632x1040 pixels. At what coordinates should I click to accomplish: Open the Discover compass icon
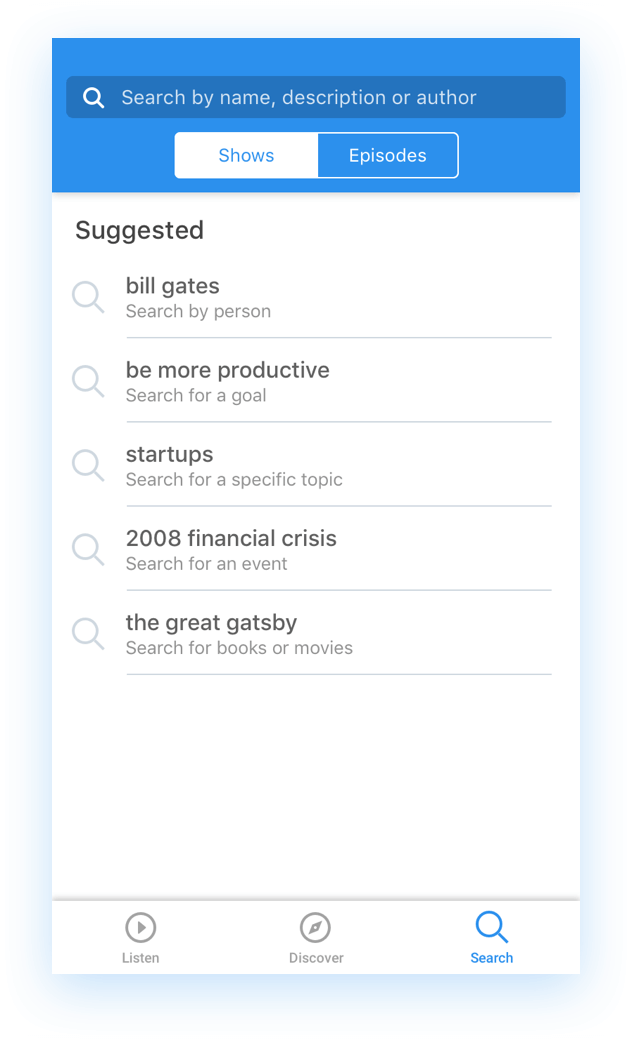[315, 928]
